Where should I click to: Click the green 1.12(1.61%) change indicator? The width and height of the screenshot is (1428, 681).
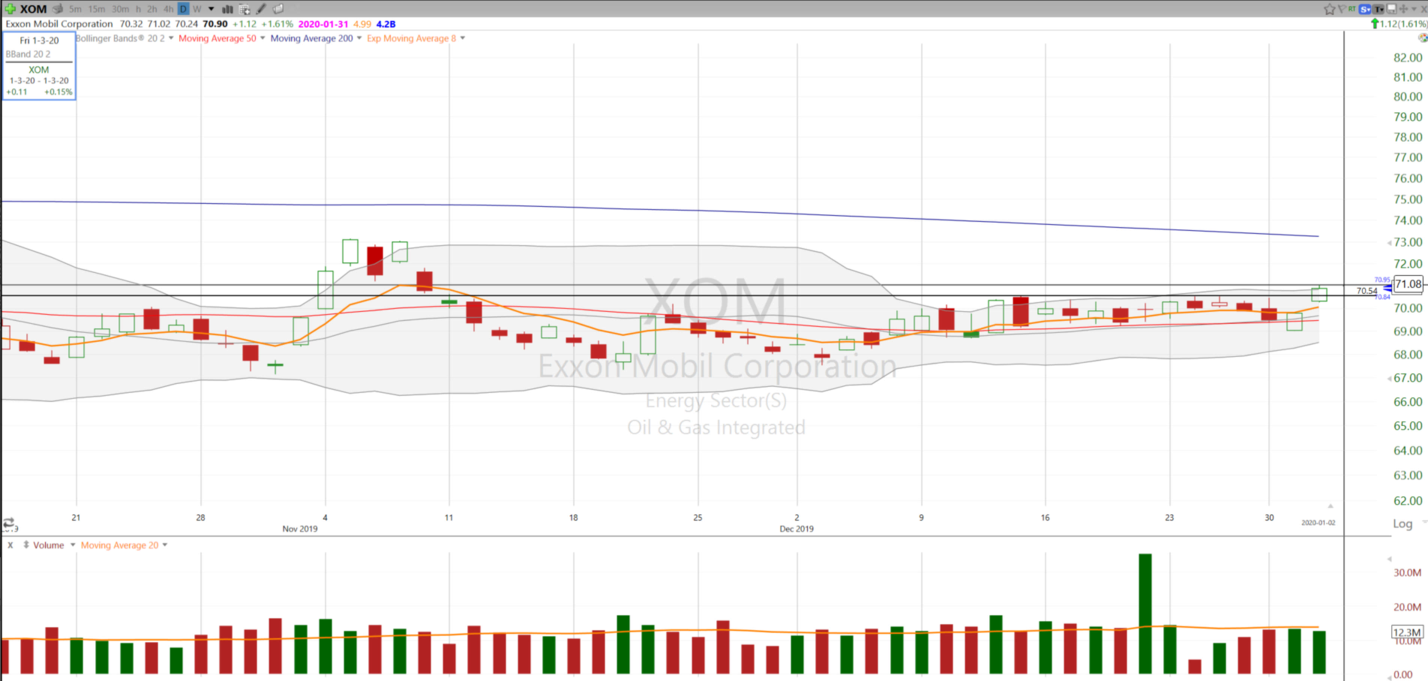(x=1398, y=23)
